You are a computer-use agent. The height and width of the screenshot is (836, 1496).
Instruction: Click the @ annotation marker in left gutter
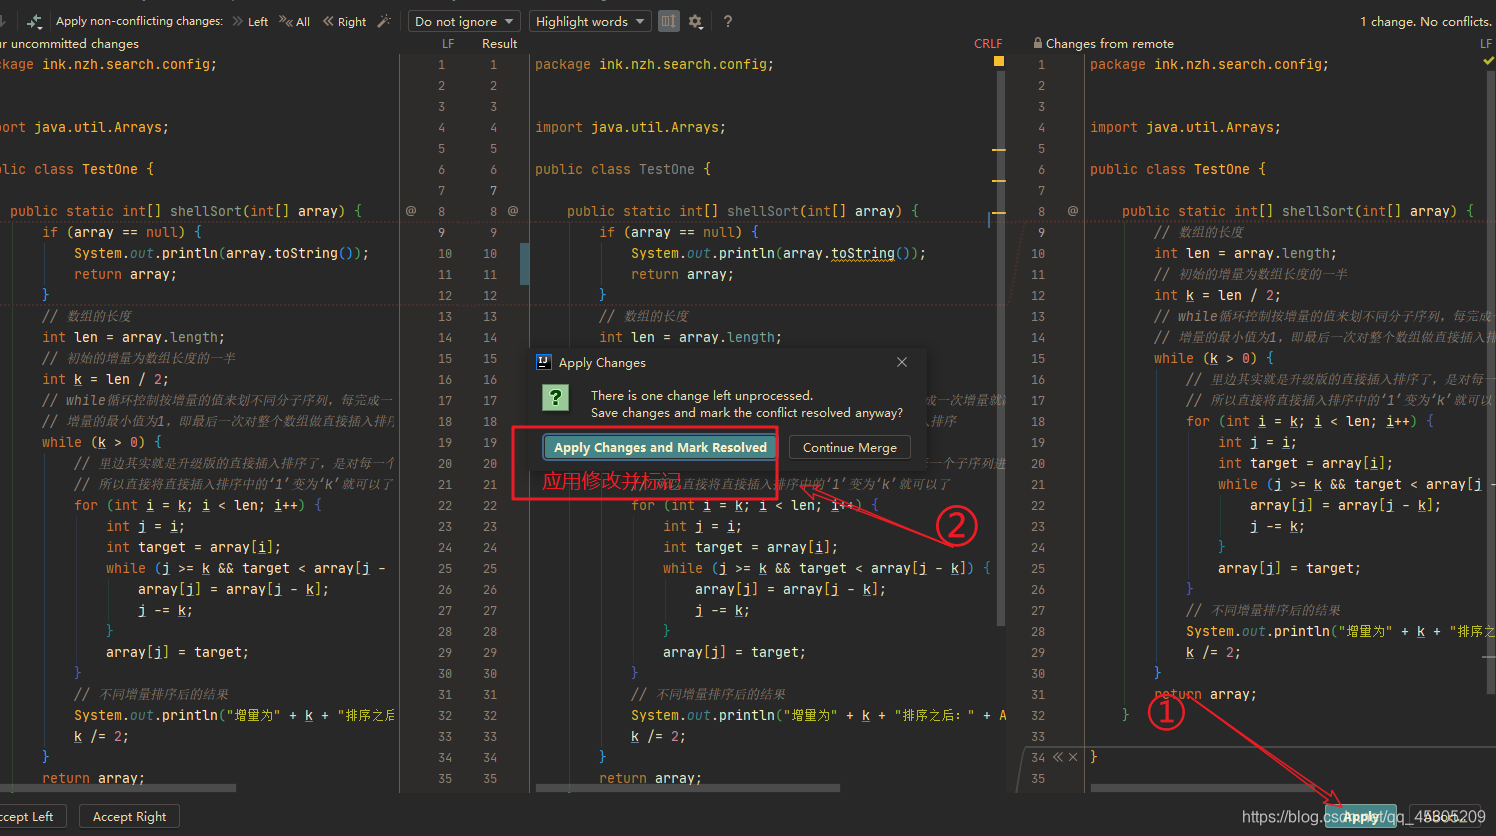click(411, 211)
